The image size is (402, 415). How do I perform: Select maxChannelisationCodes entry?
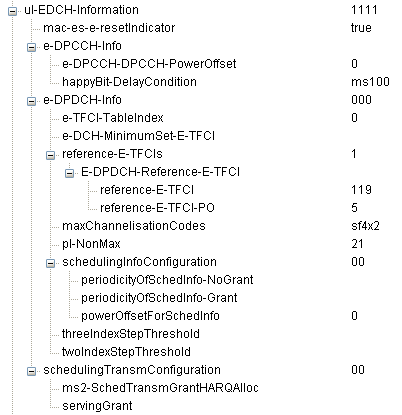(x=134, y=226)
